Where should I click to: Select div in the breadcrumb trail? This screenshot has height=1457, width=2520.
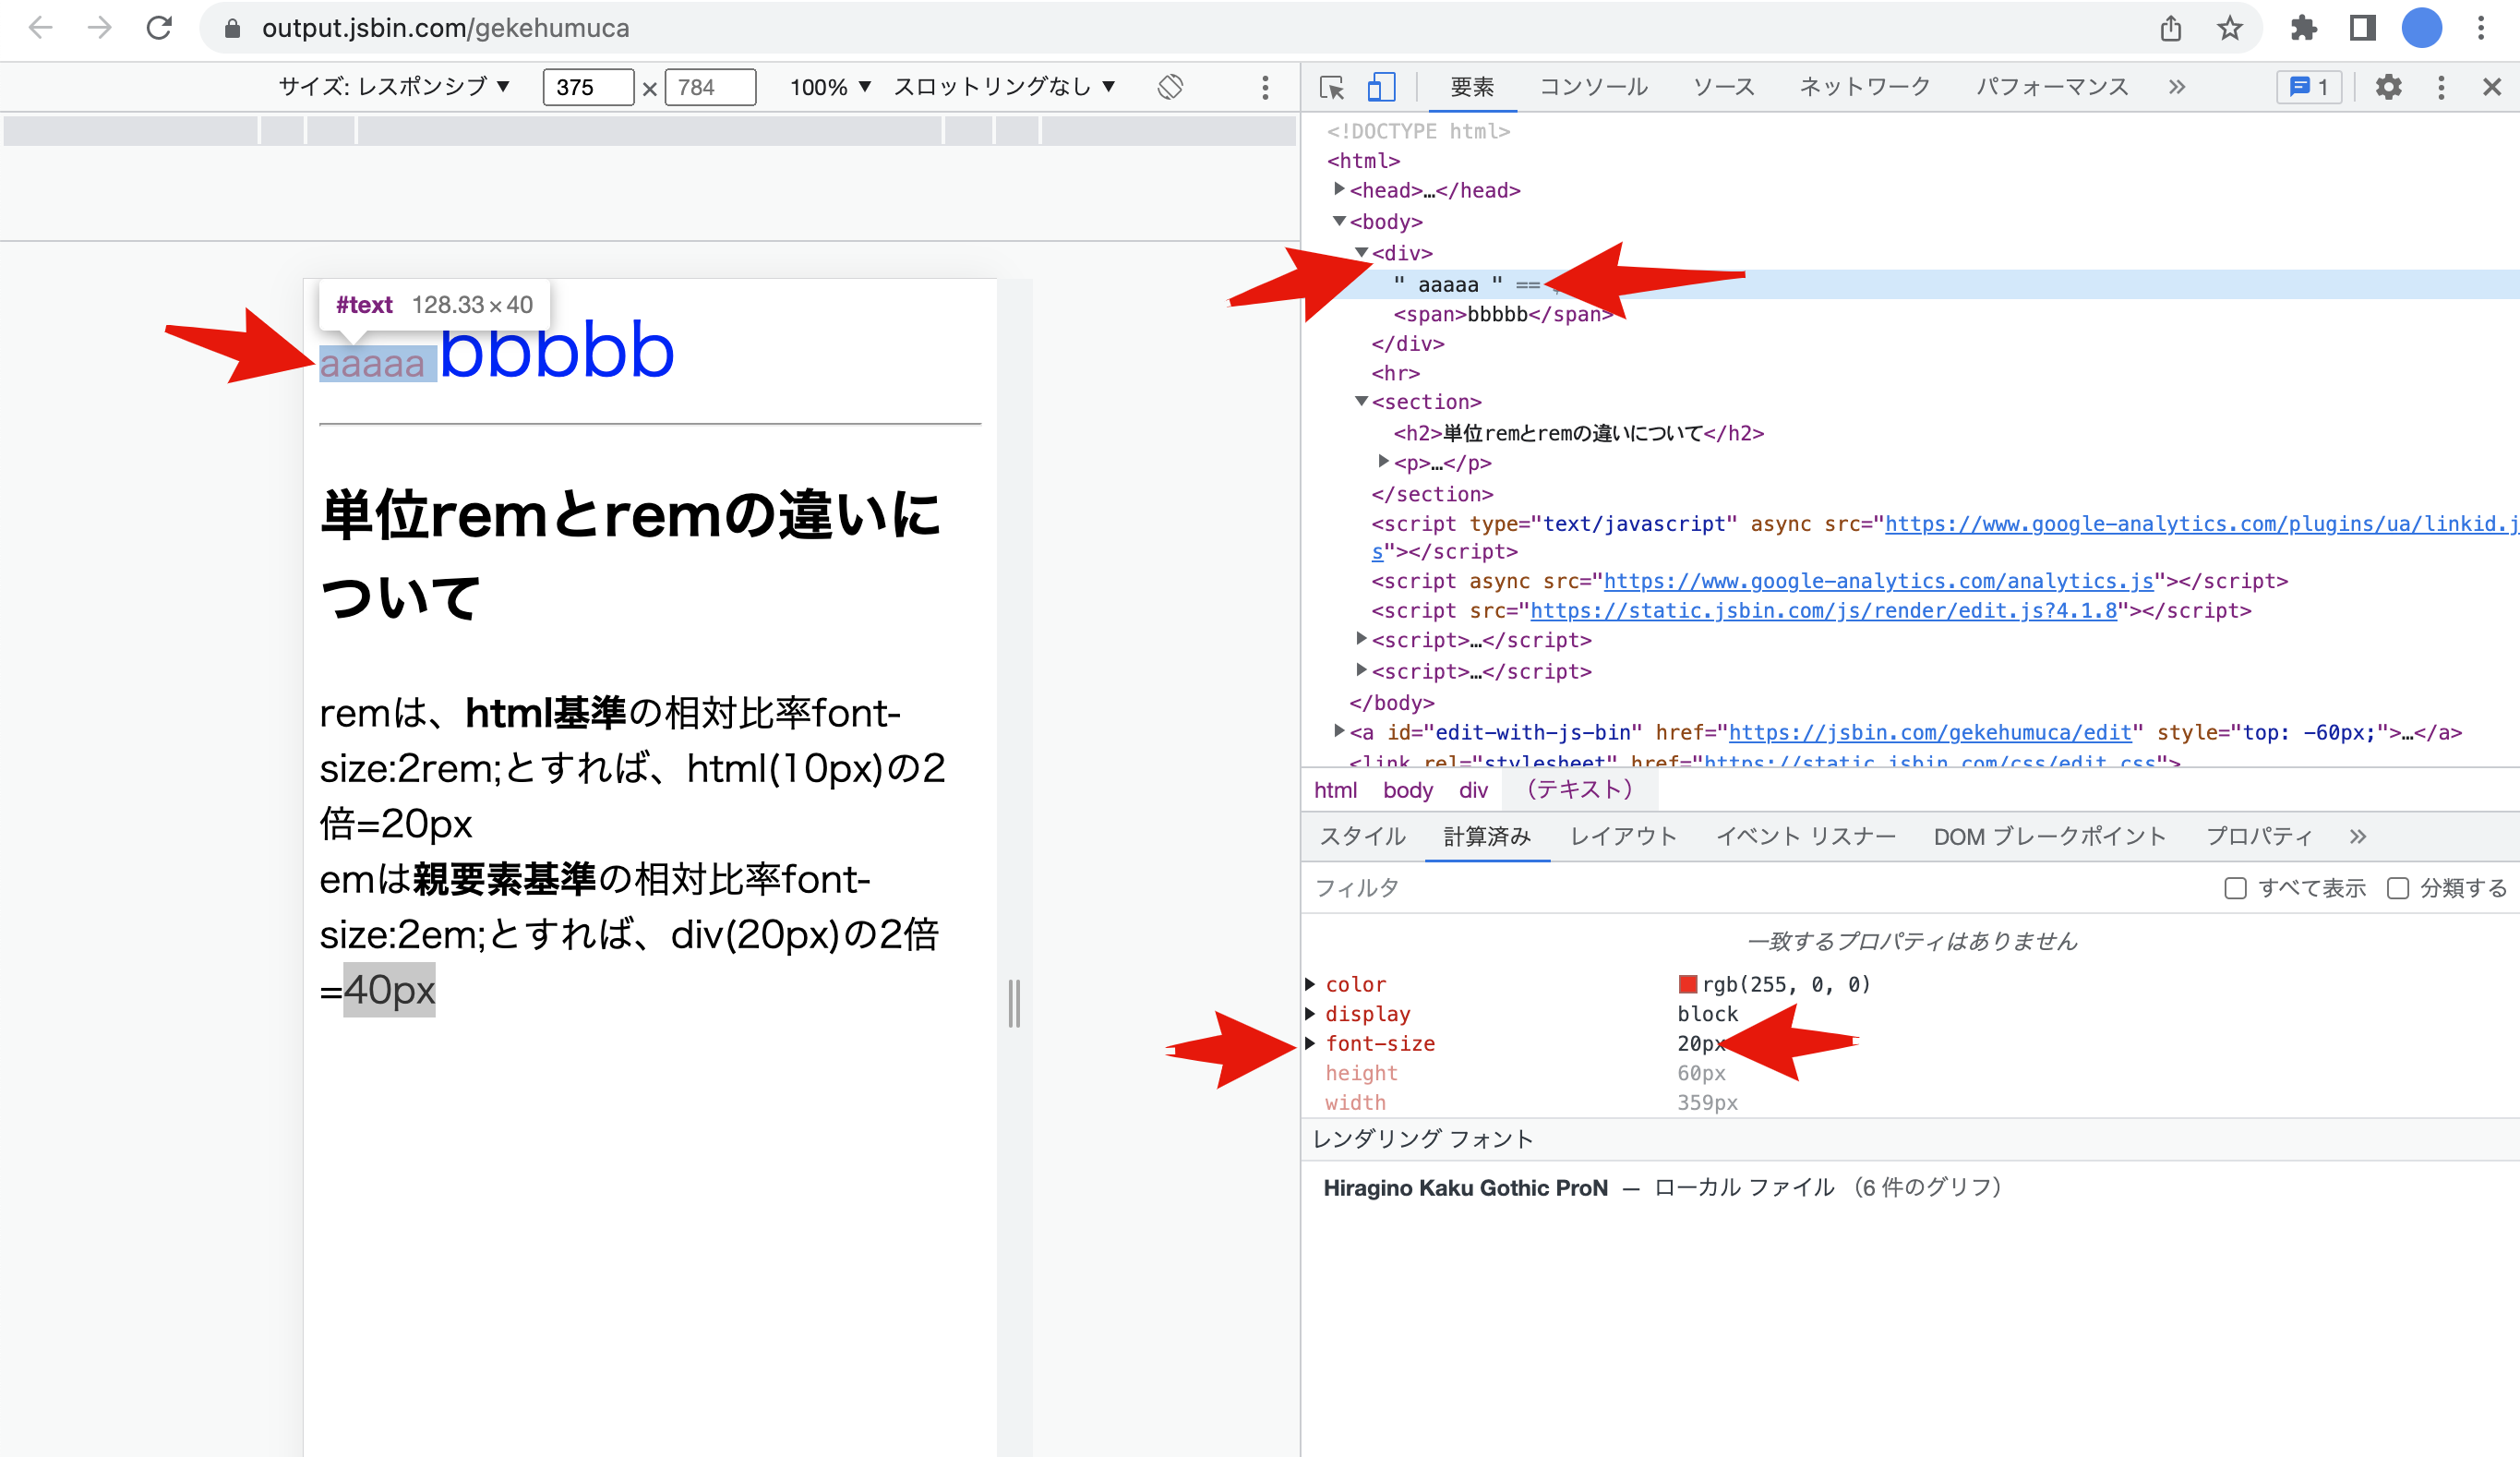click(1473, 790)
